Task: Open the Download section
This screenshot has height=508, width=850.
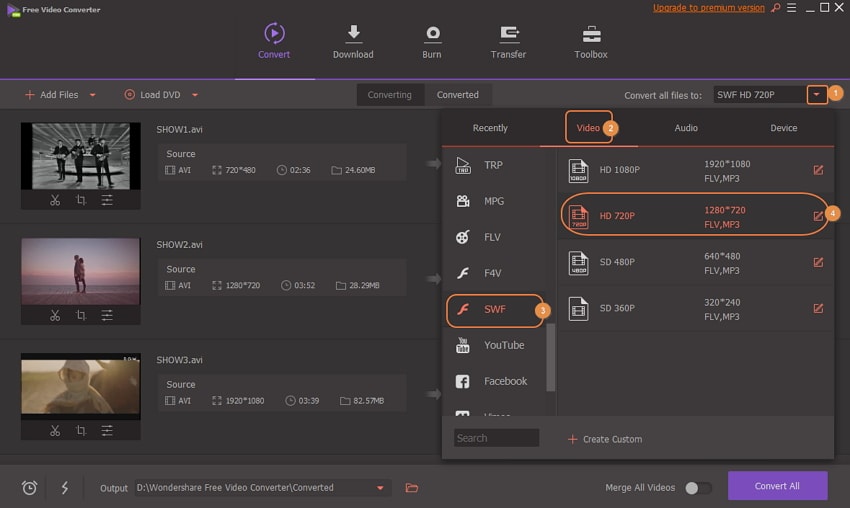Action: [353, 41]
